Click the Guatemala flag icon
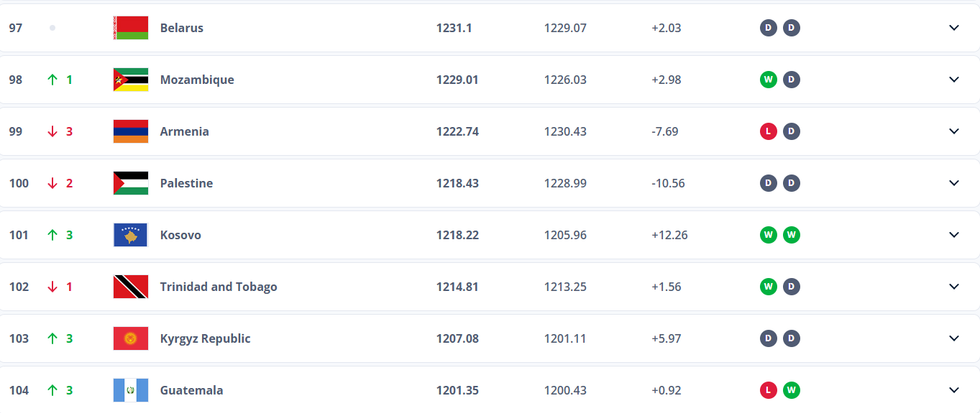The height and width of the screenshot is (413, 980). [x=131, y=390]
